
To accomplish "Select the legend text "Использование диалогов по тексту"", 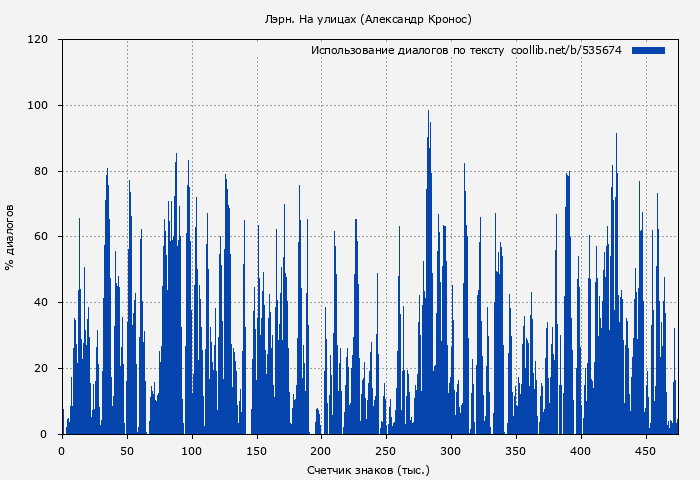I will [407, 50].
